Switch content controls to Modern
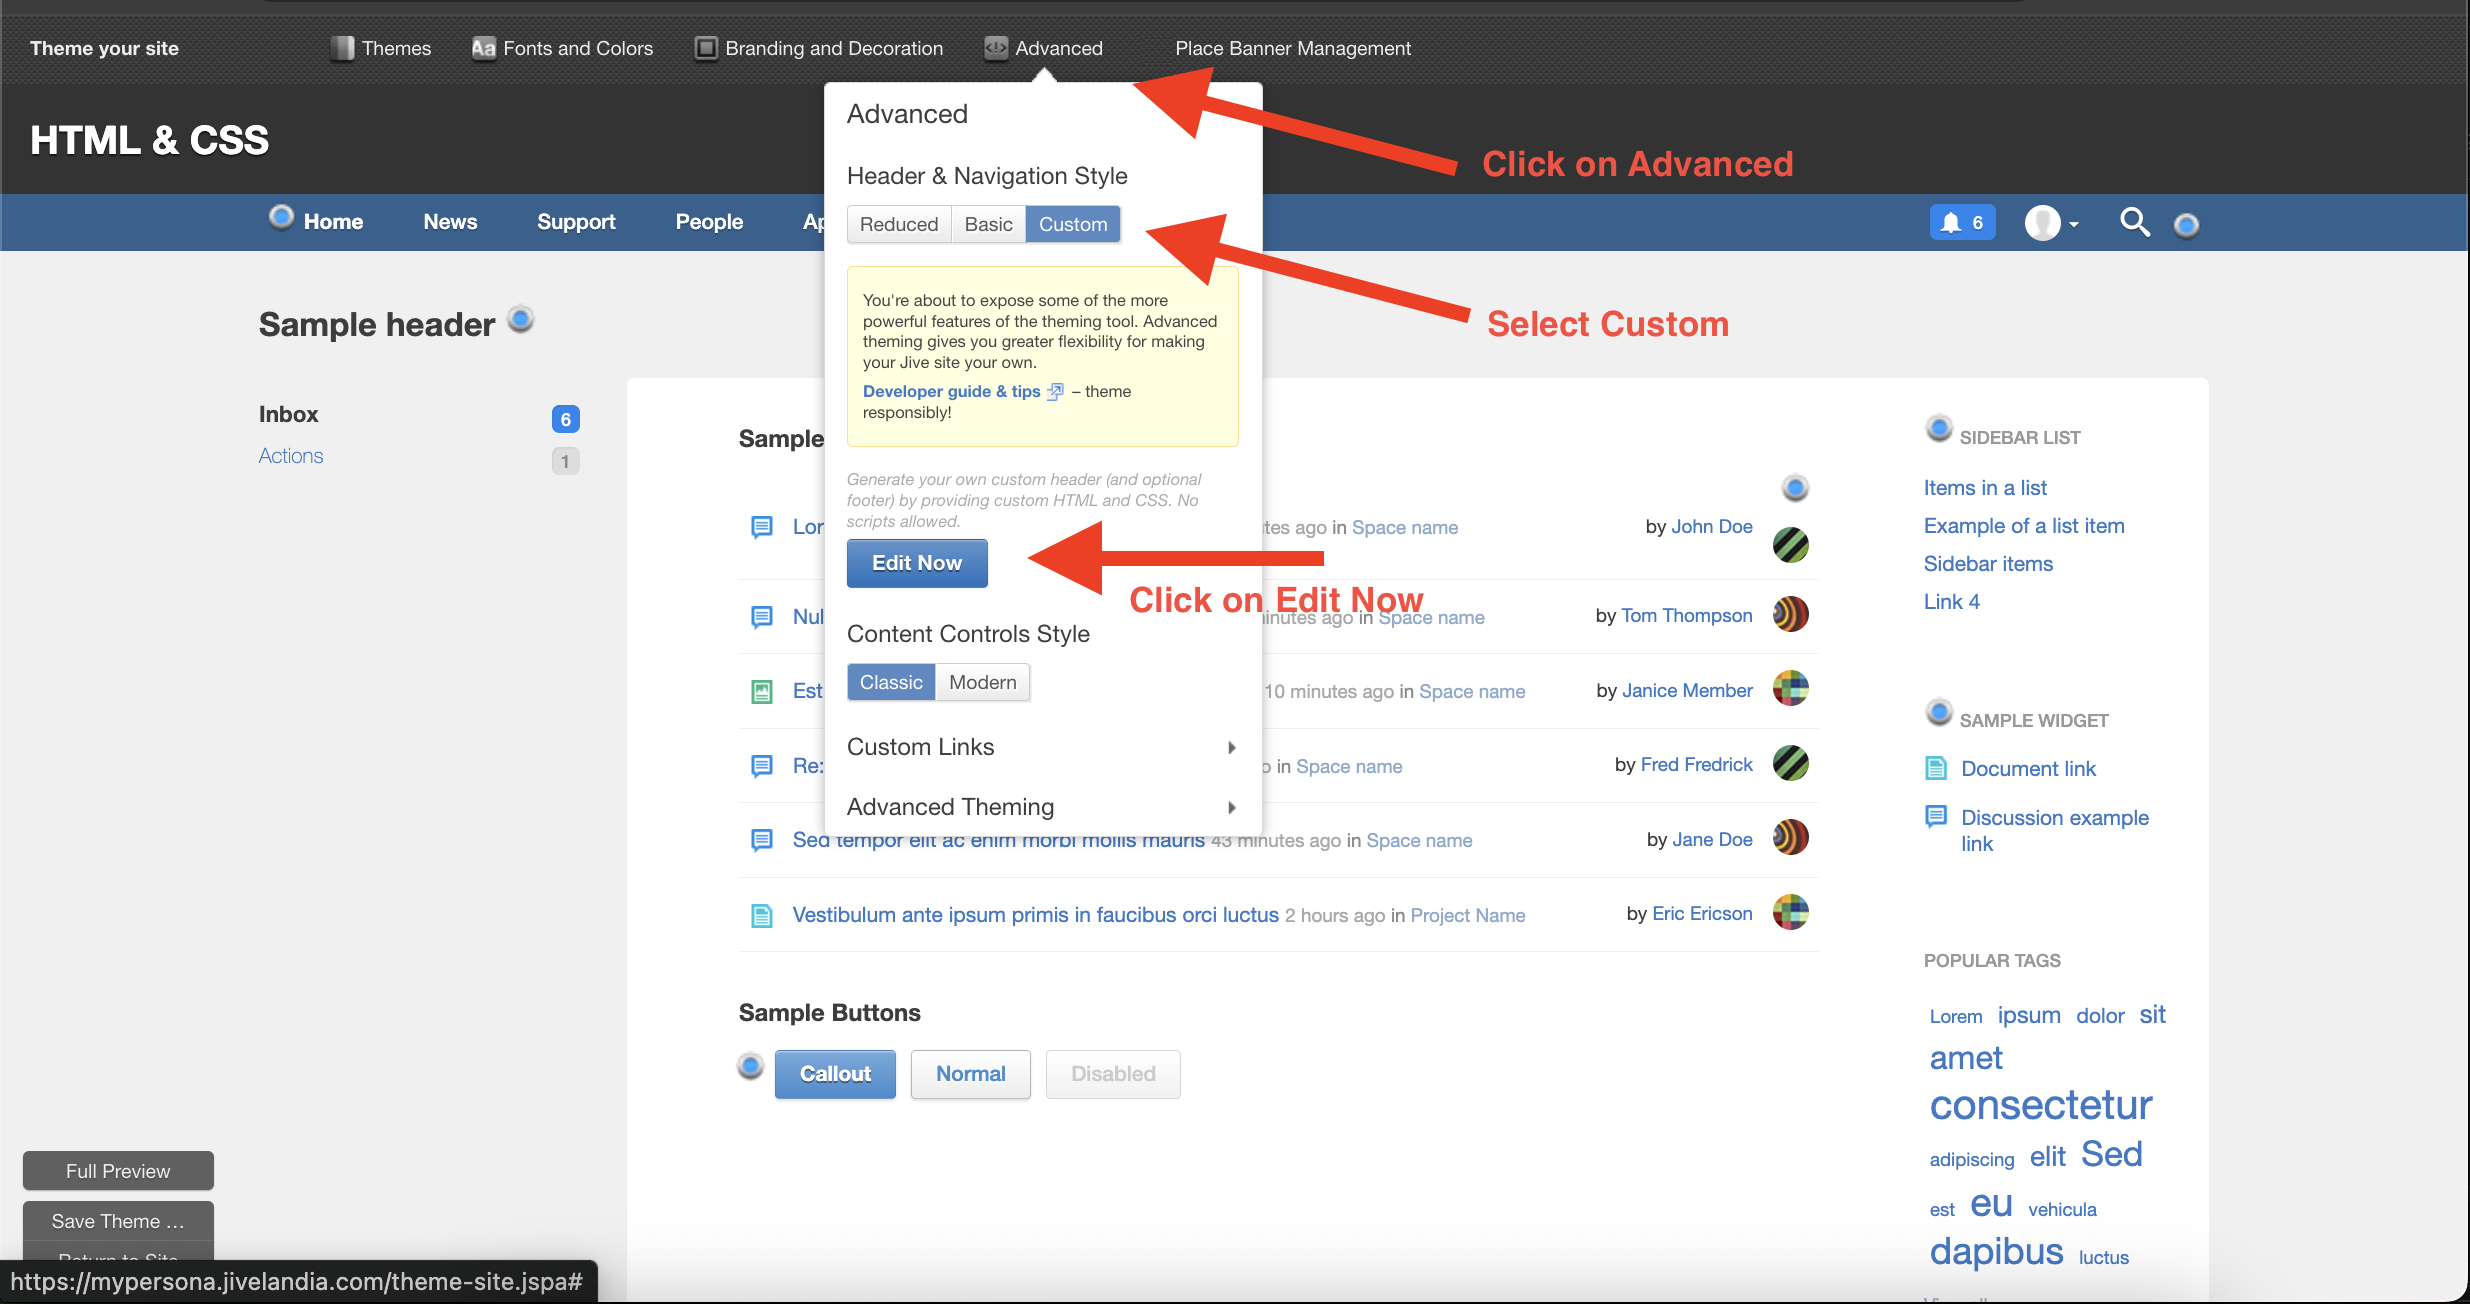 pyautogui.click(x=982, y=682)
